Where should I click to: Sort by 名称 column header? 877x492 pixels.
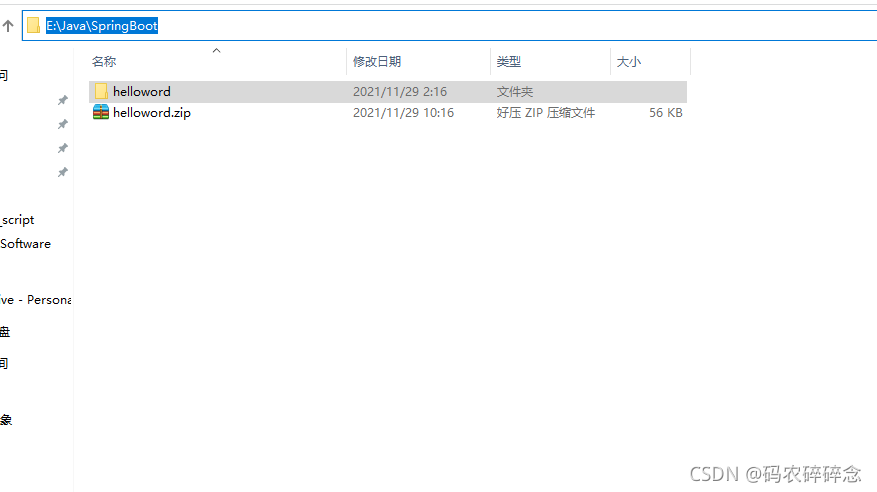coord(104,62)
